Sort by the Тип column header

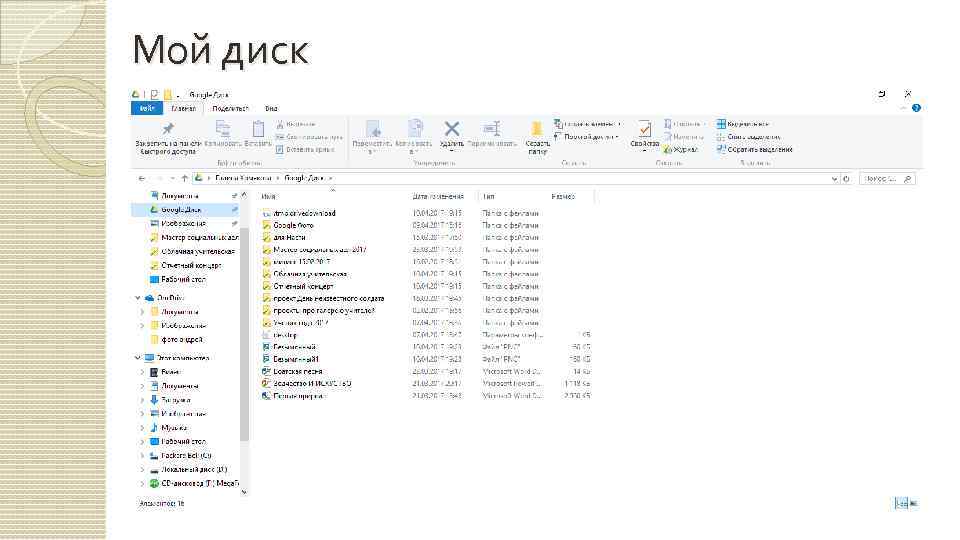tap(489, 197)
